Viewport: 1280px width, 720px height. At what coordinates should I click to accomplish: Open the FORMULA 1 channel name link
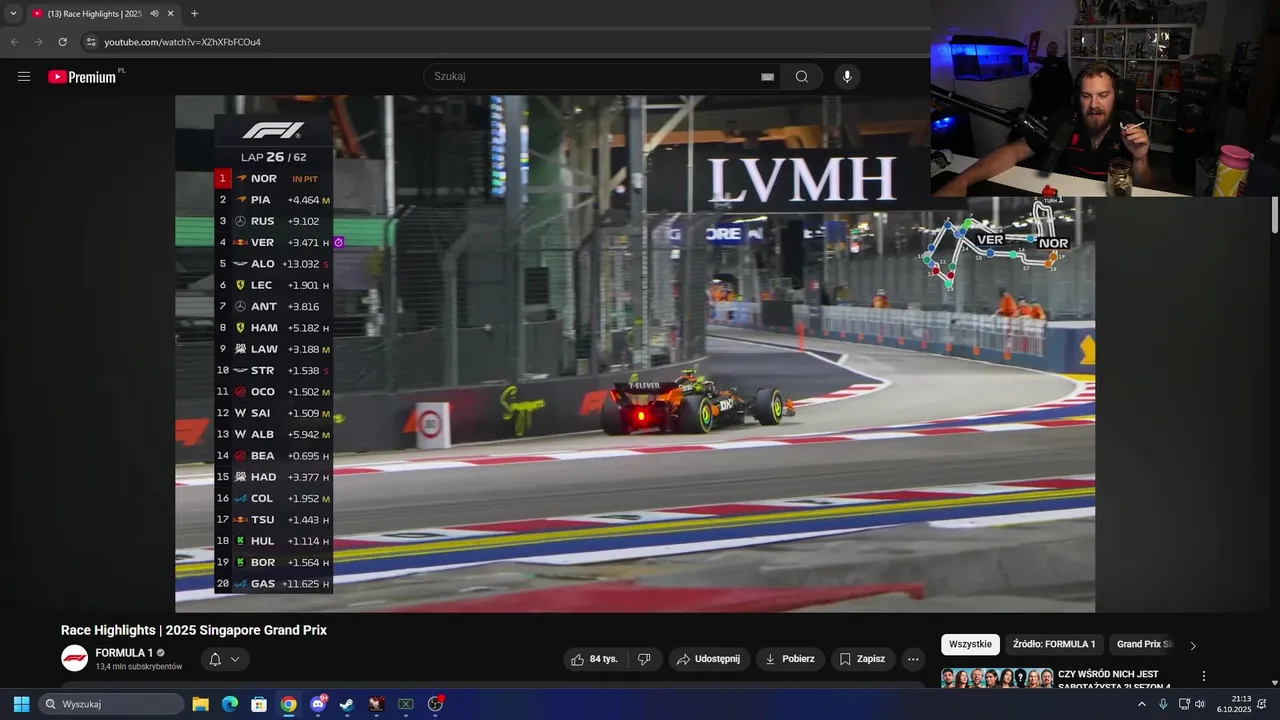pos(124,653)
